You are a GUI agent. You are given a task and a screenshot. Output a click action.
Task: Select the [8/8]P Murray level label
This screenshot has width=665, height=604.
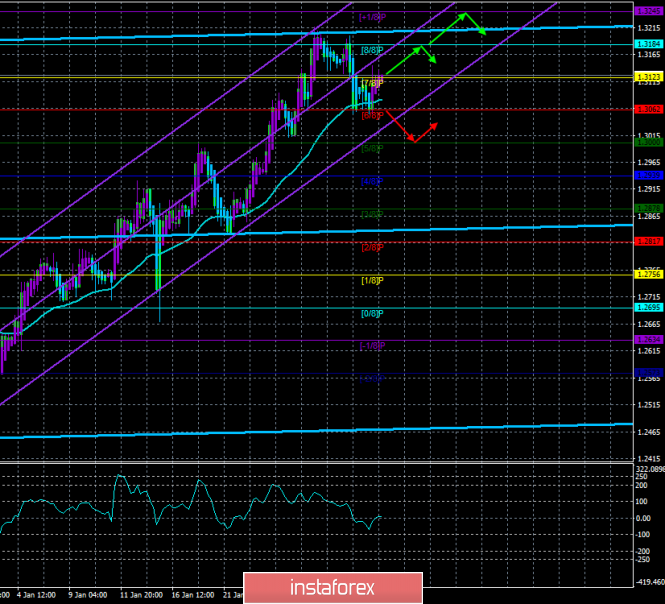pos(372,50)
